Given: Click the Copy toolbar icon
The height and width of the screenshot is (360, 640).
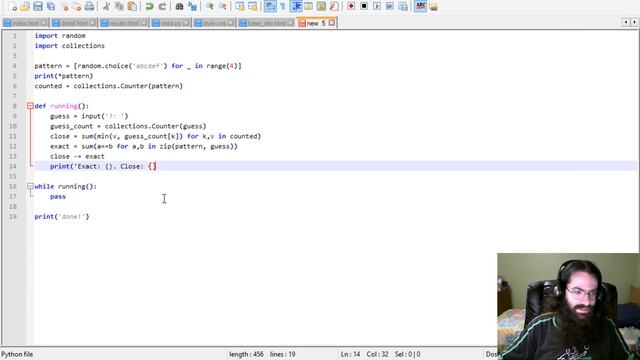Looking at the screenshot, I should (119, 6).
